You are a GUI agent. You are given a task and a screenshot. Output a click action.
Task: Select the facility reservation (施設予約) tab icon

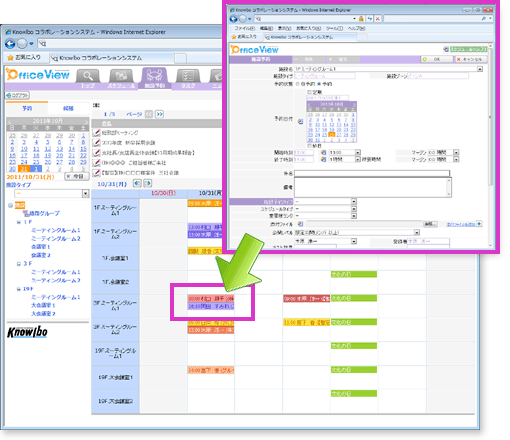pyautogui.click(x=155, y=75)
